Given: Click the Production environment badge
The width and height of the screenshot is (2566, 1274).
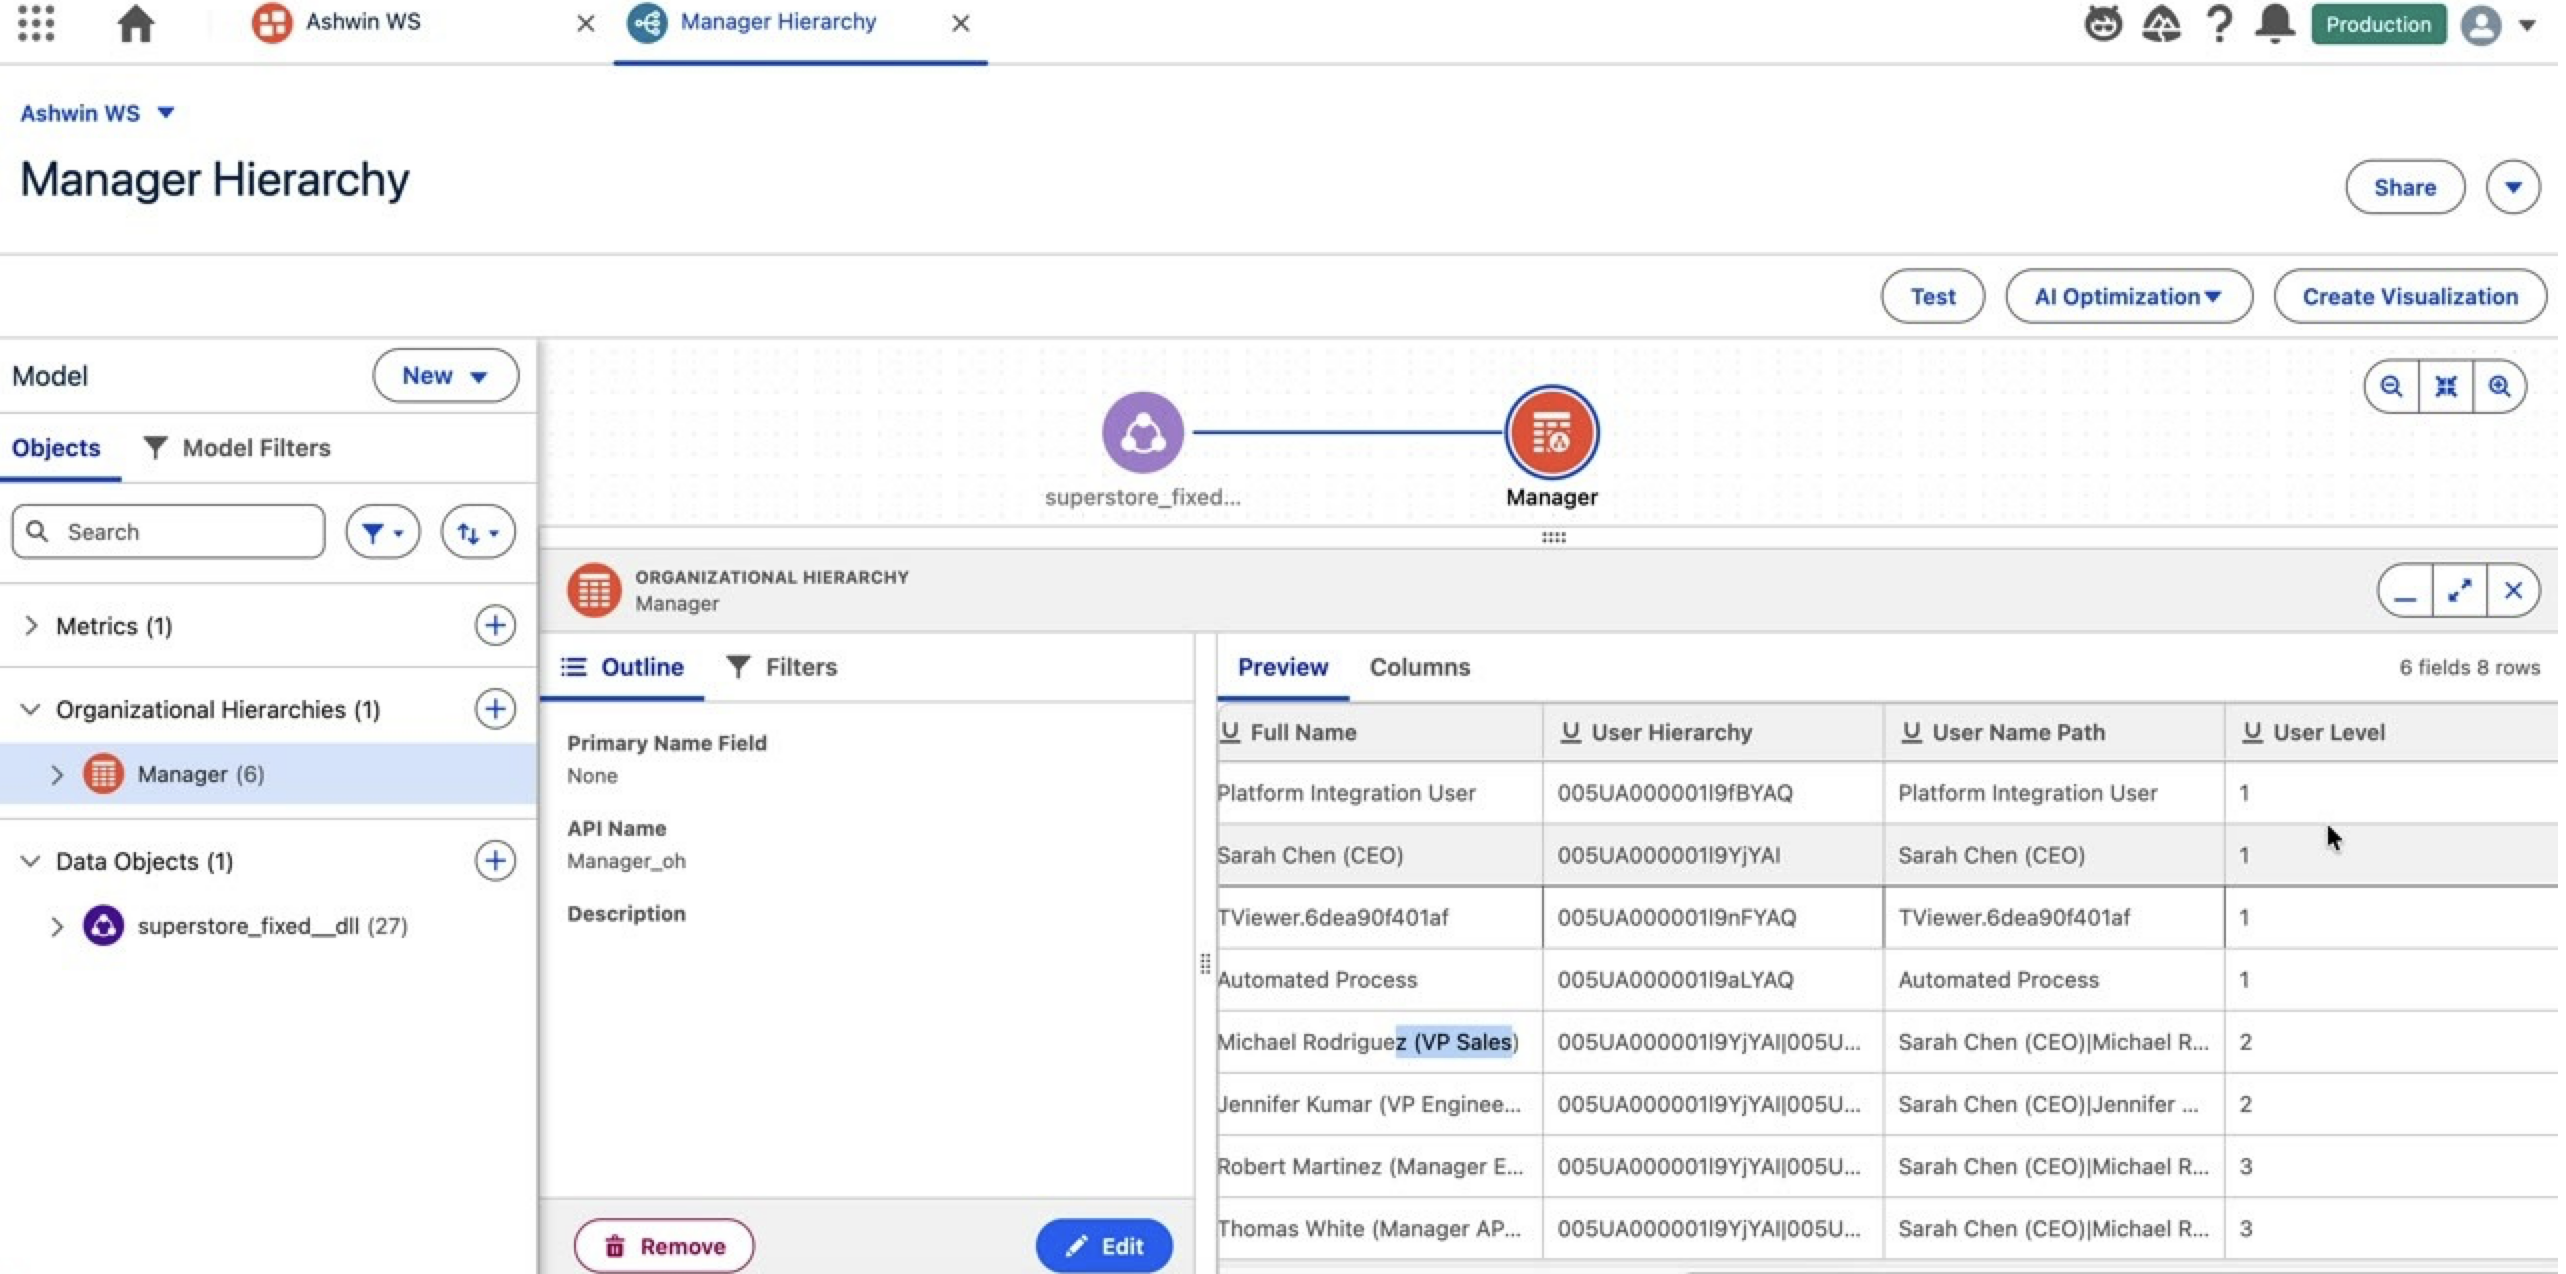Looking at the screenshot, I should point(2377,24).
